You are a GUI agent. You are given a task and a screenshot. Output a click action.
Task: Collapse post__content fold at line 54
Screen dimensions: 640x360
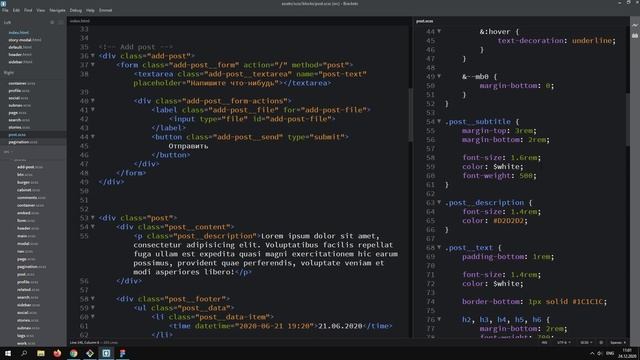click(93, 227)
